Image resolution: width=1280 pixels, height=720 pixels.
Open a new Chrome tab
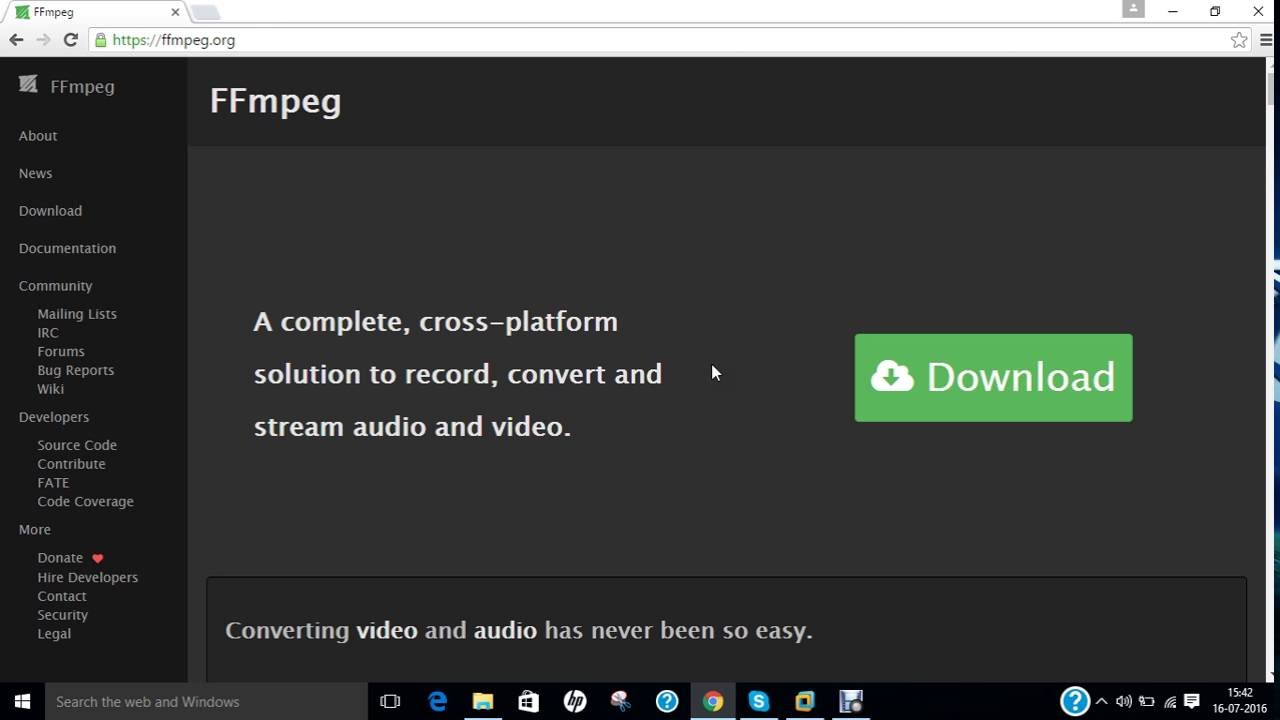pos(205,12)
